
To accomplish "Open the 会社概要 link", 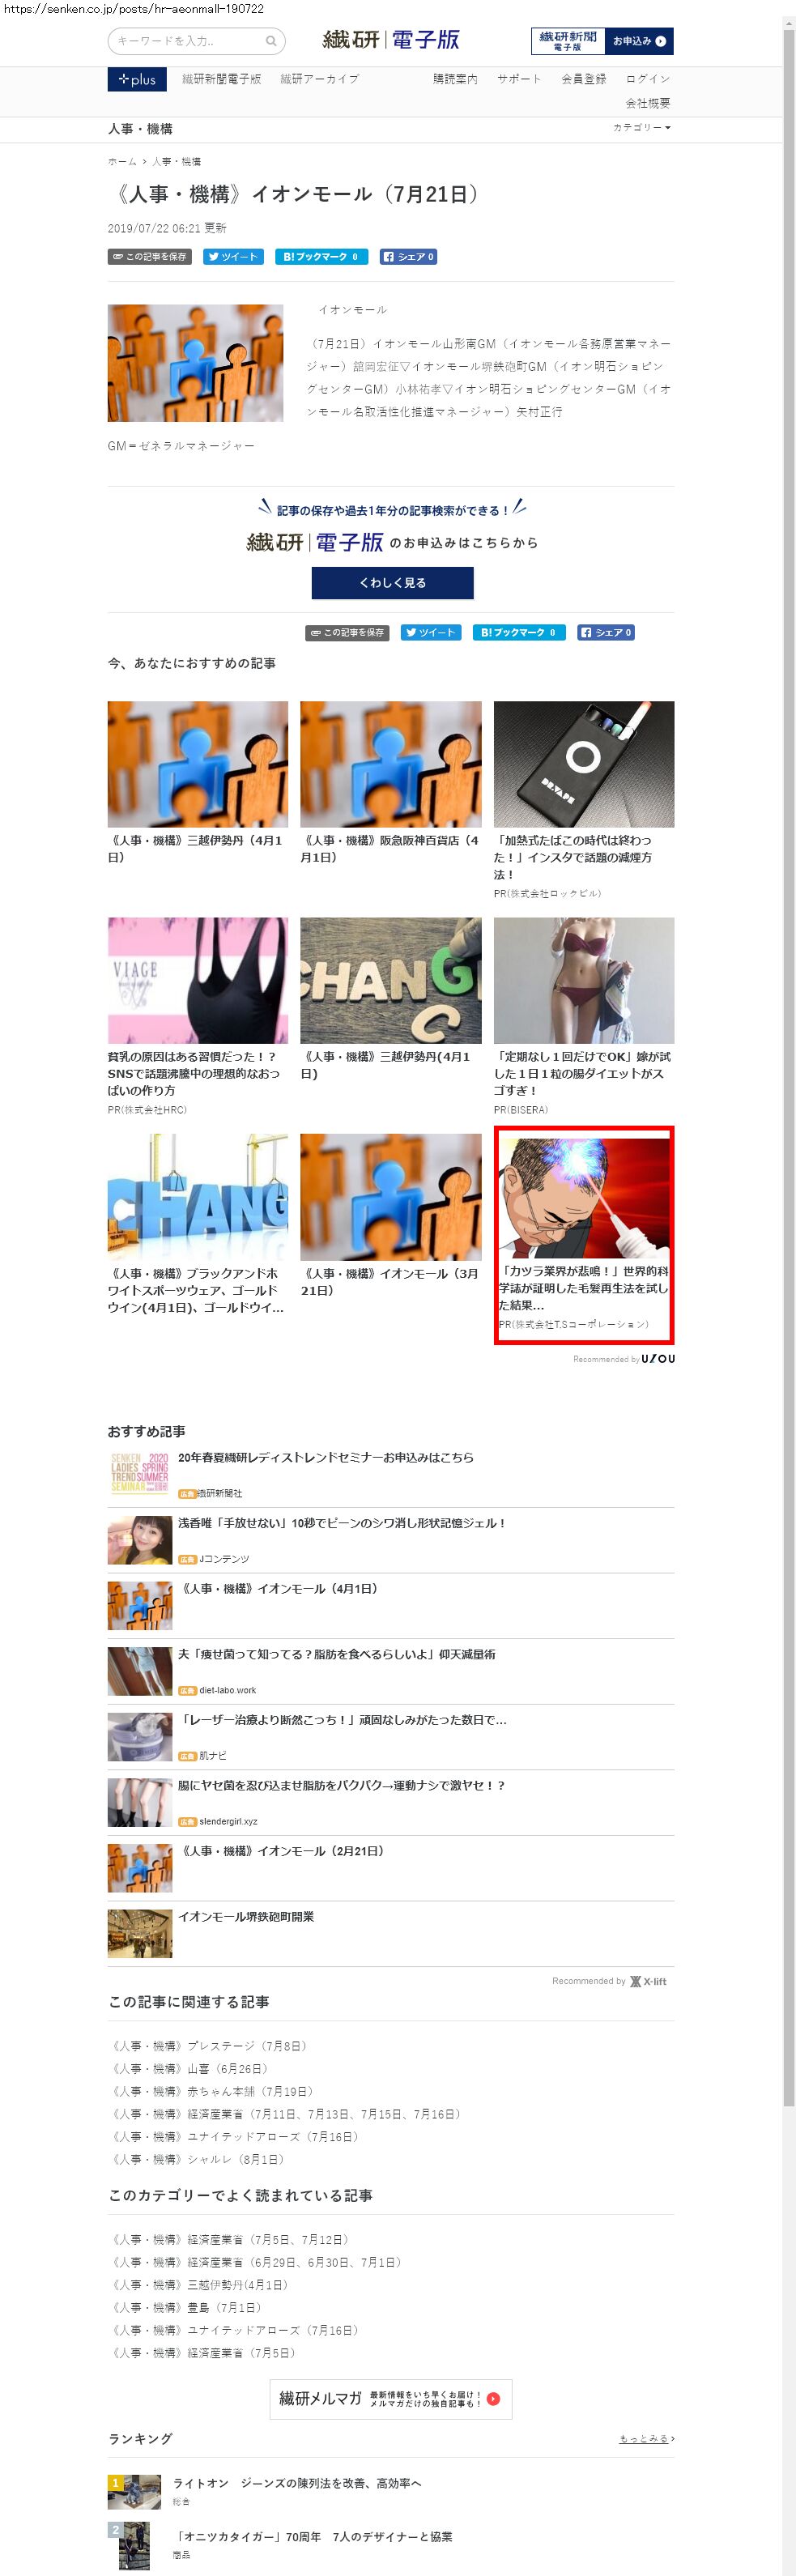I will [x=648, y=103].
